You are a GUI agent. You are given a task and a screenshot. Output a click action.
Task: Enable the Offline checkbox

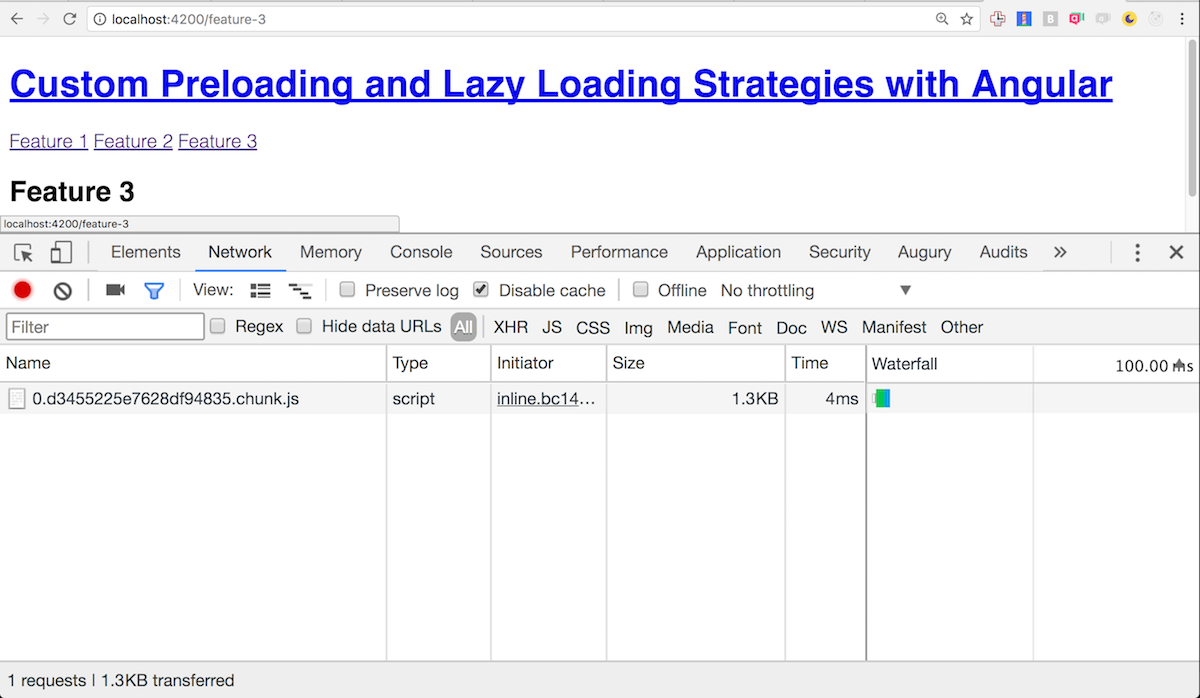tap(641, 290)
